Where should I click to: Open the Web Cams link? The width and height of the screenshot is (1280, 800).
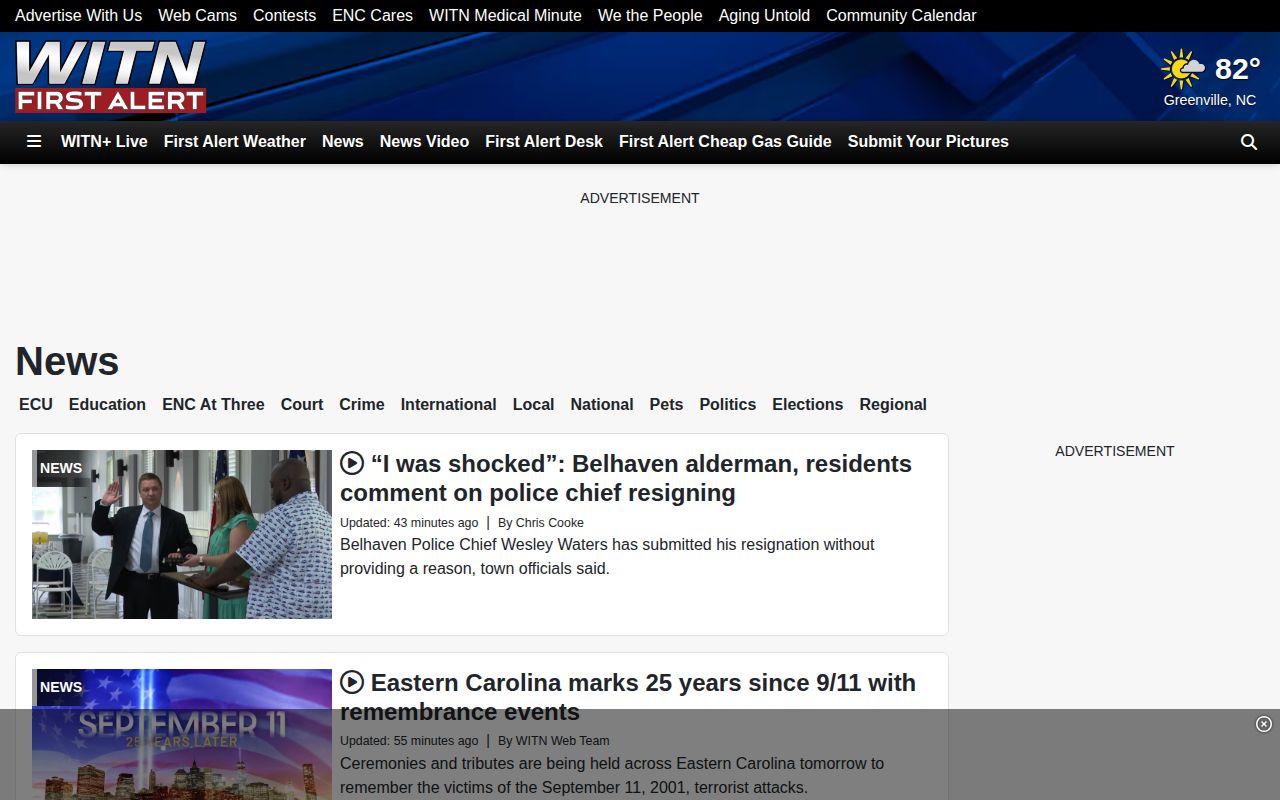(x=198, y=16)
